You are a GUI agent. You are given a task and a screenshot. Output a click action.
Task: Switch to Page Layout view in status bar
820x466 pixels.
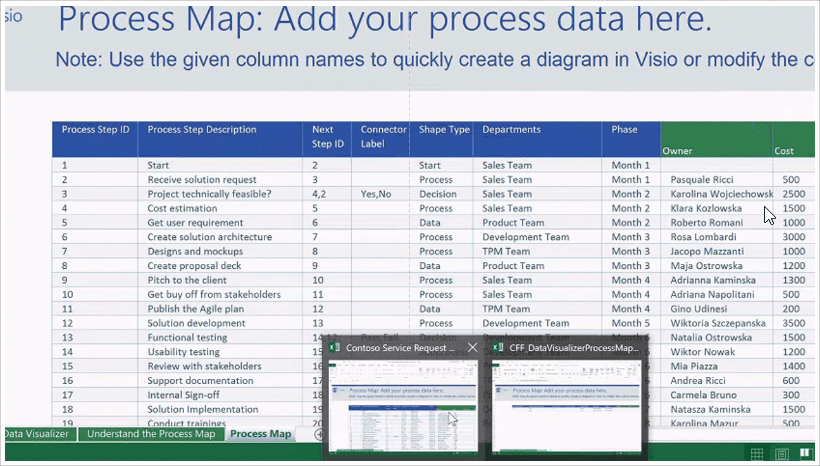[781, 455]
